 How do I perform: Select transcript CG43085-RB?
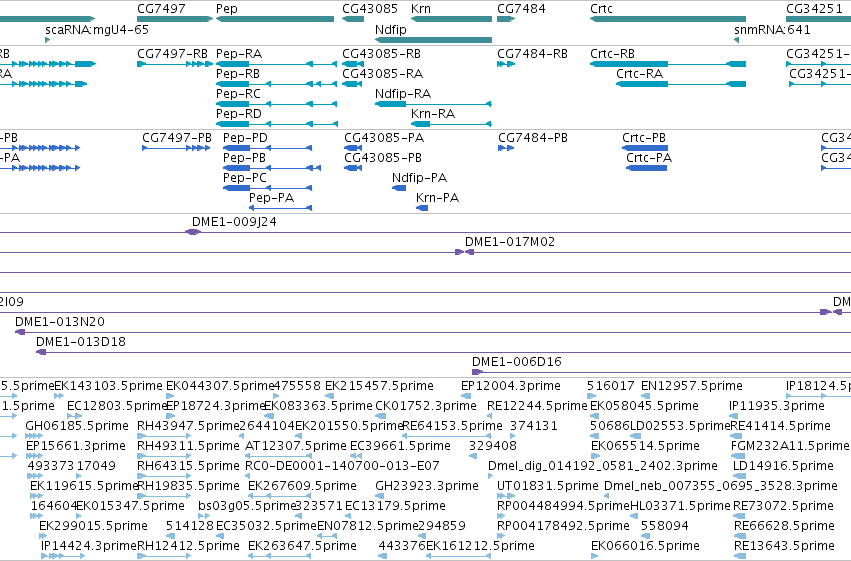point(382,54)
